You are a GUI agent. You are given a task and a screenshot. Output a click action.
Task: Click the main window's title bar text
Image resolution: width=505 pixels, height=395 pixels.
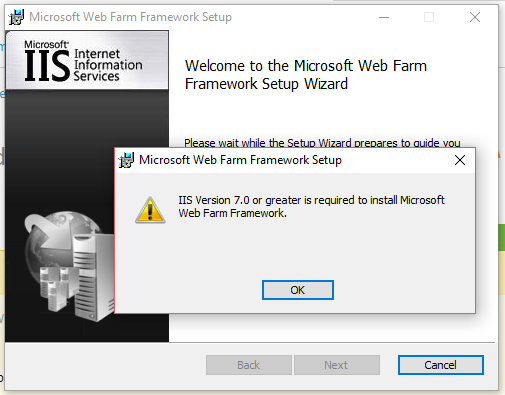click(130, 17)
